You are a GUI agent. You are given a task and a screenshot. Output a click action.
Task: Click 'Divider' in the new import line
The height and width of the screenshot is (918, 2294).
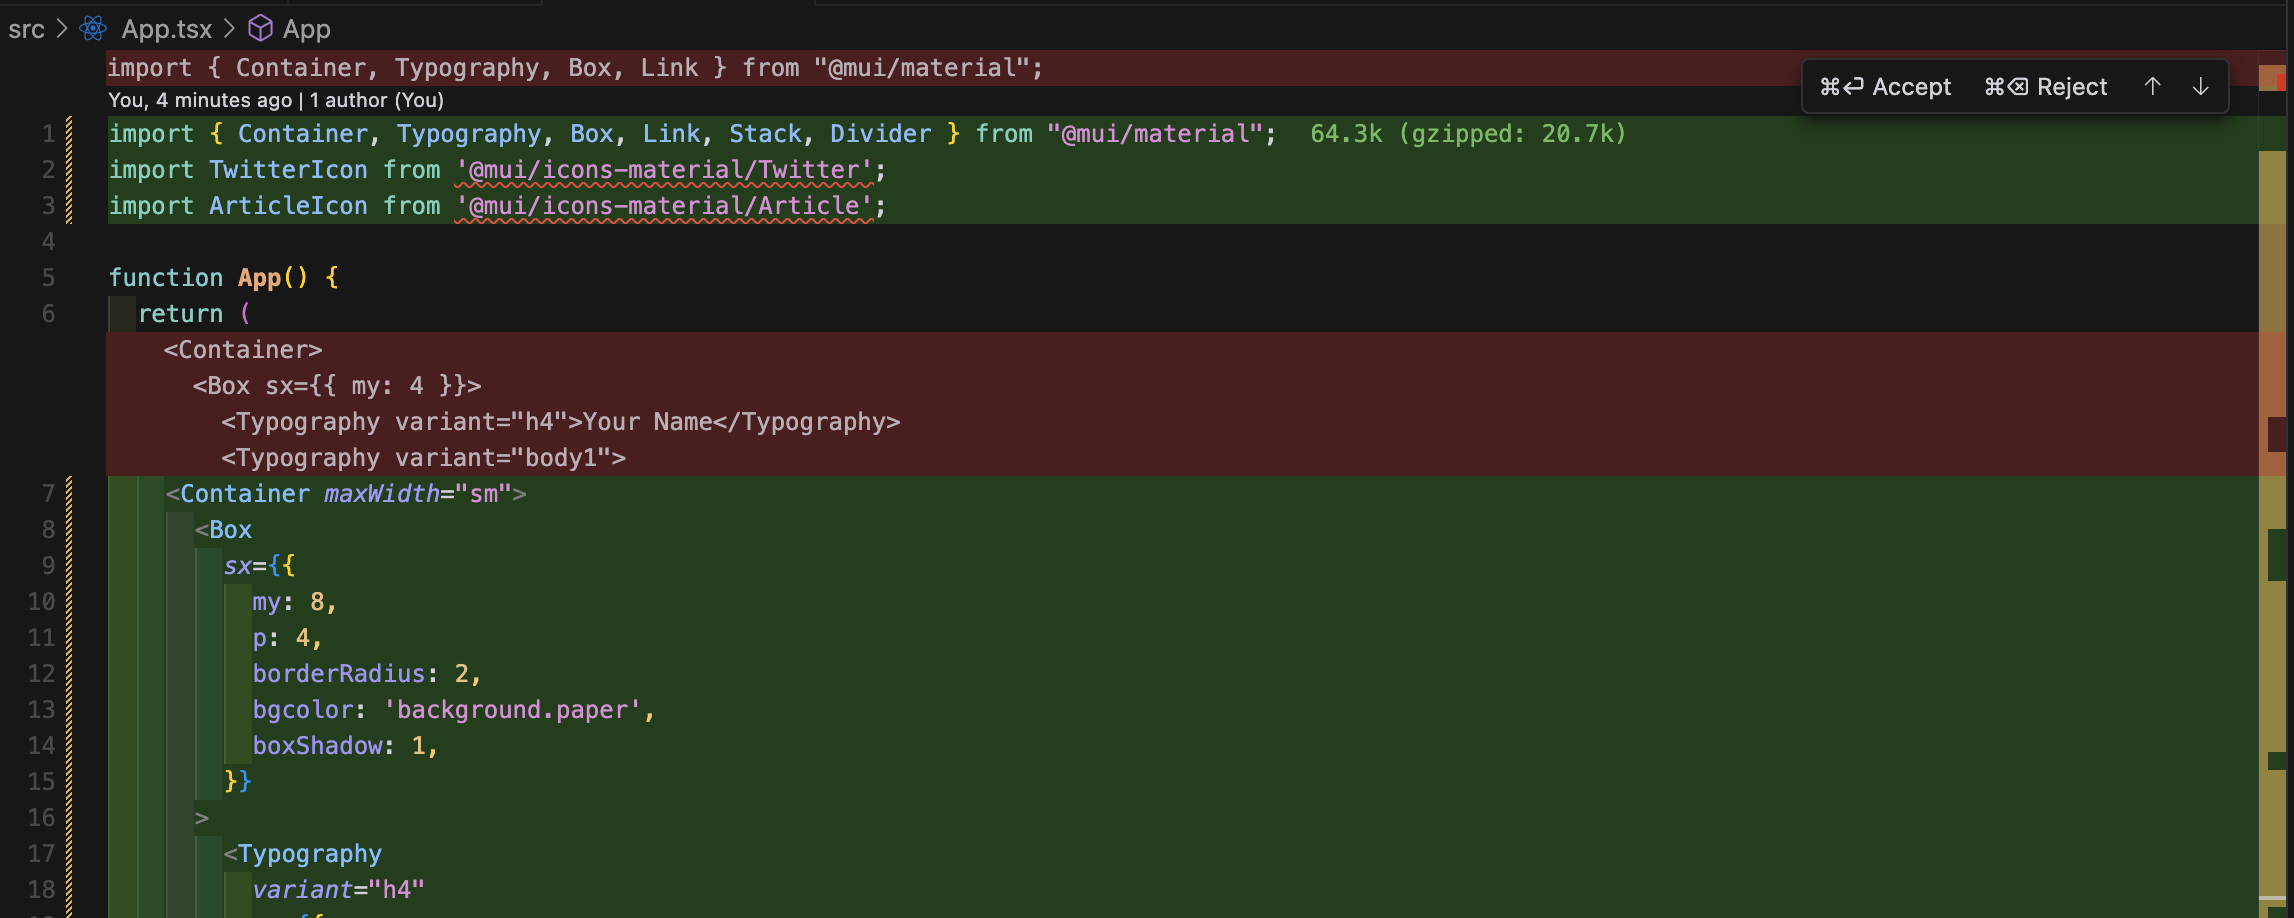pos(880,134)
